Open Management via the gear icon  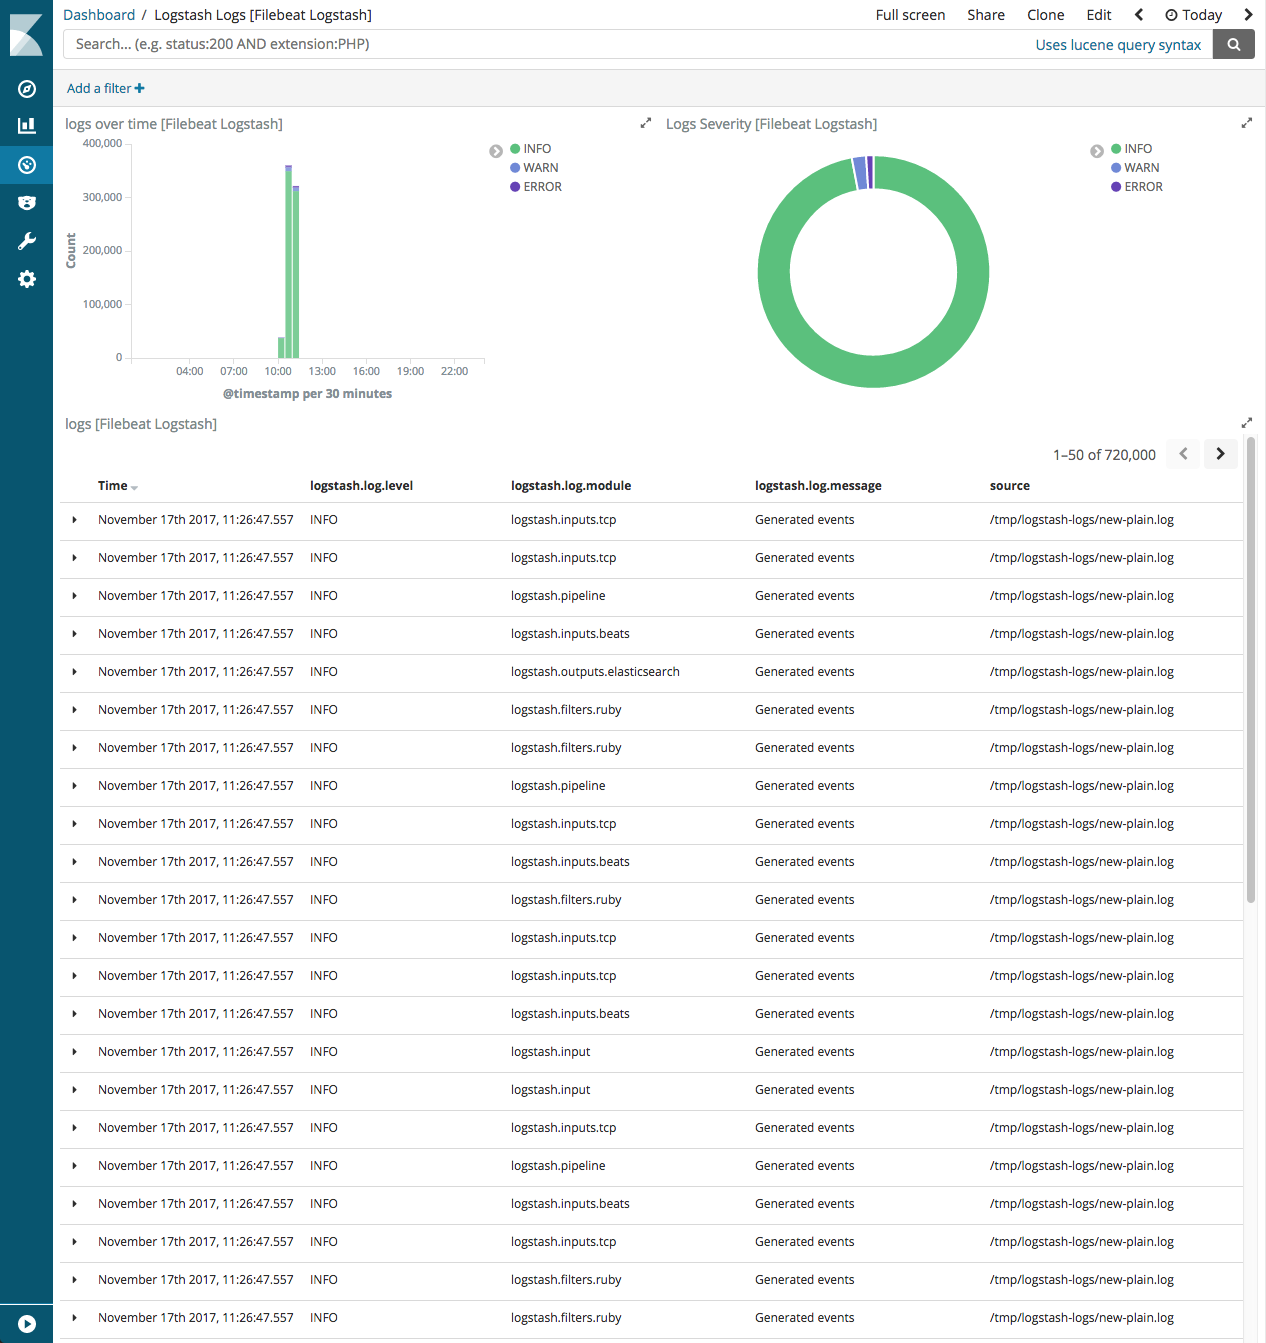26,279
